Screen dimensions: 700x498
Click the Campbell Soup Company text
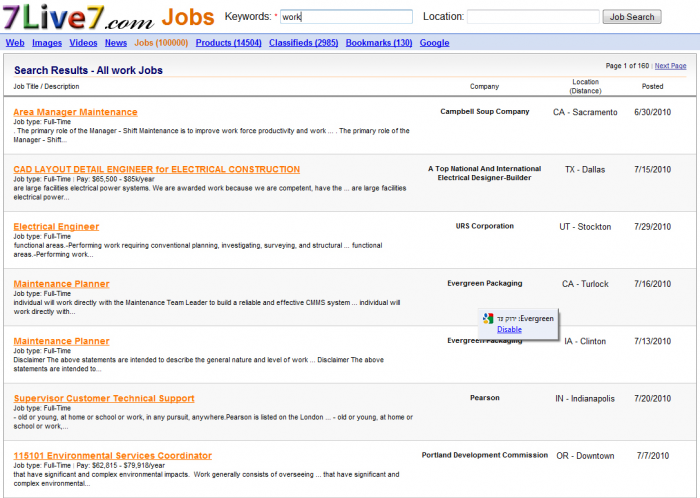(485, 112)
